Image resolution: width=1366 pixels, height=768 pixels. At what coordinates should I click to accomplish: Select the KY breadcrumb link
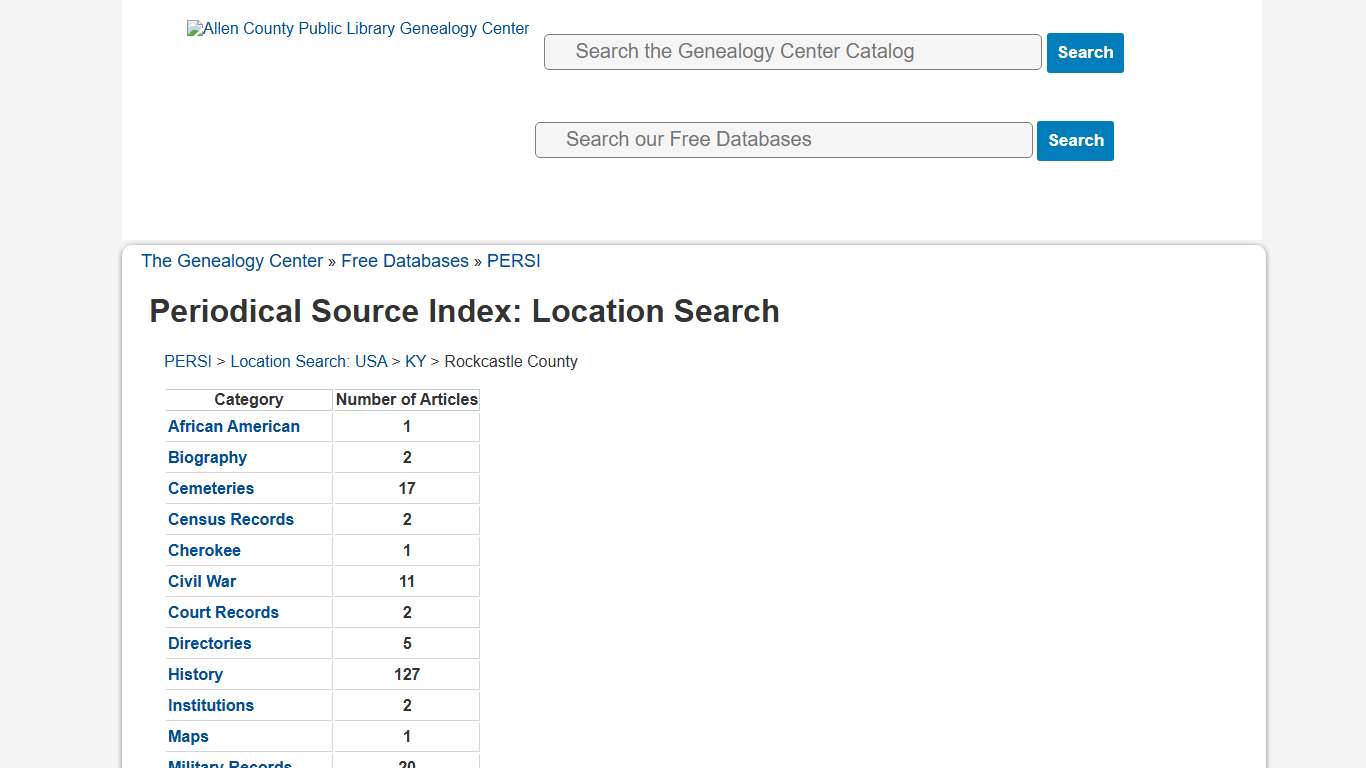pos(416,361)
